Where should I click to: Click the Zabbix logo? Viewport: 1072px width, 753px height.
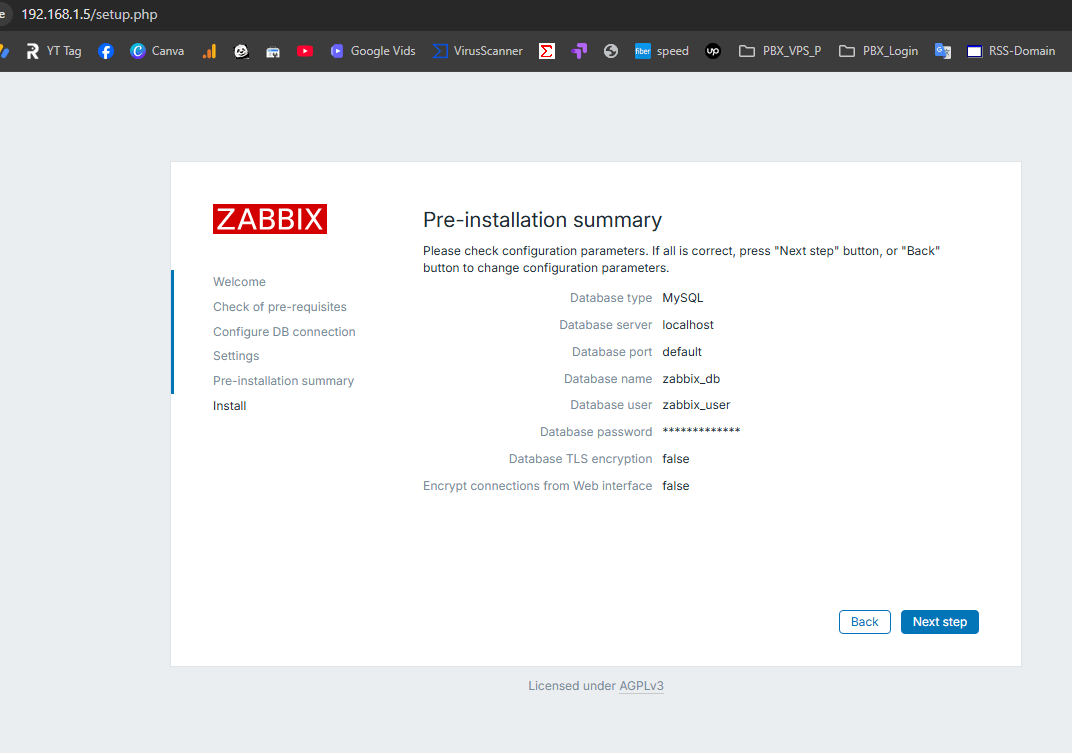[x=270, y=219]
